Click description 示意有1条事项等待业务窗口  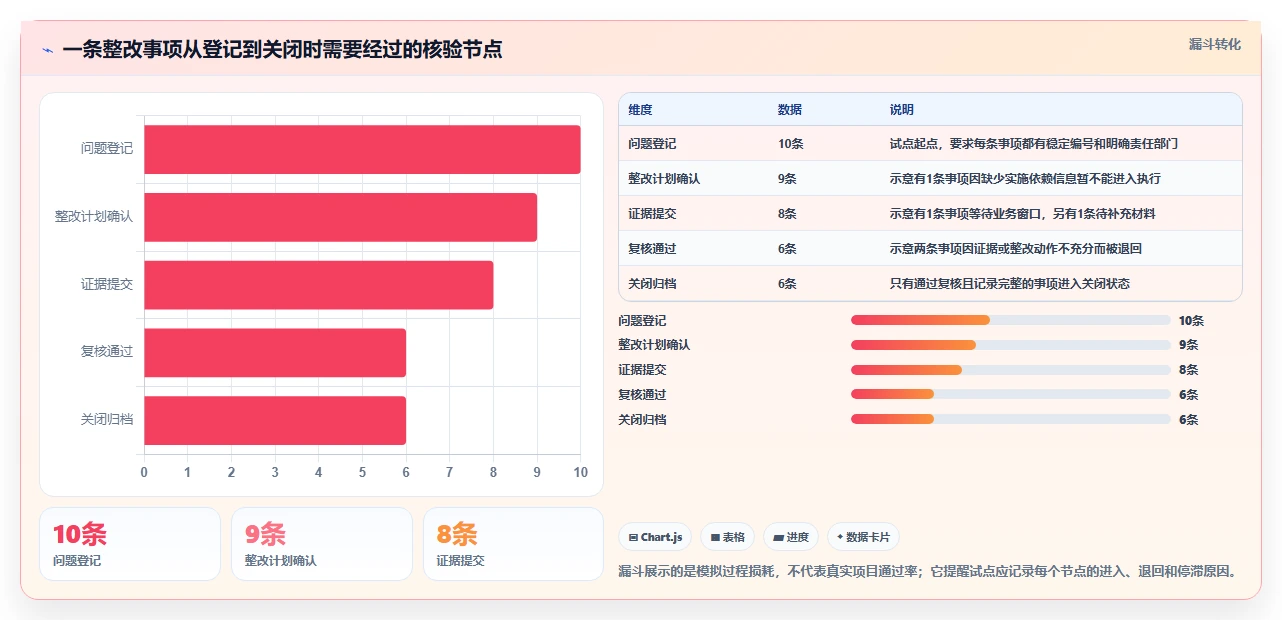1023,214
